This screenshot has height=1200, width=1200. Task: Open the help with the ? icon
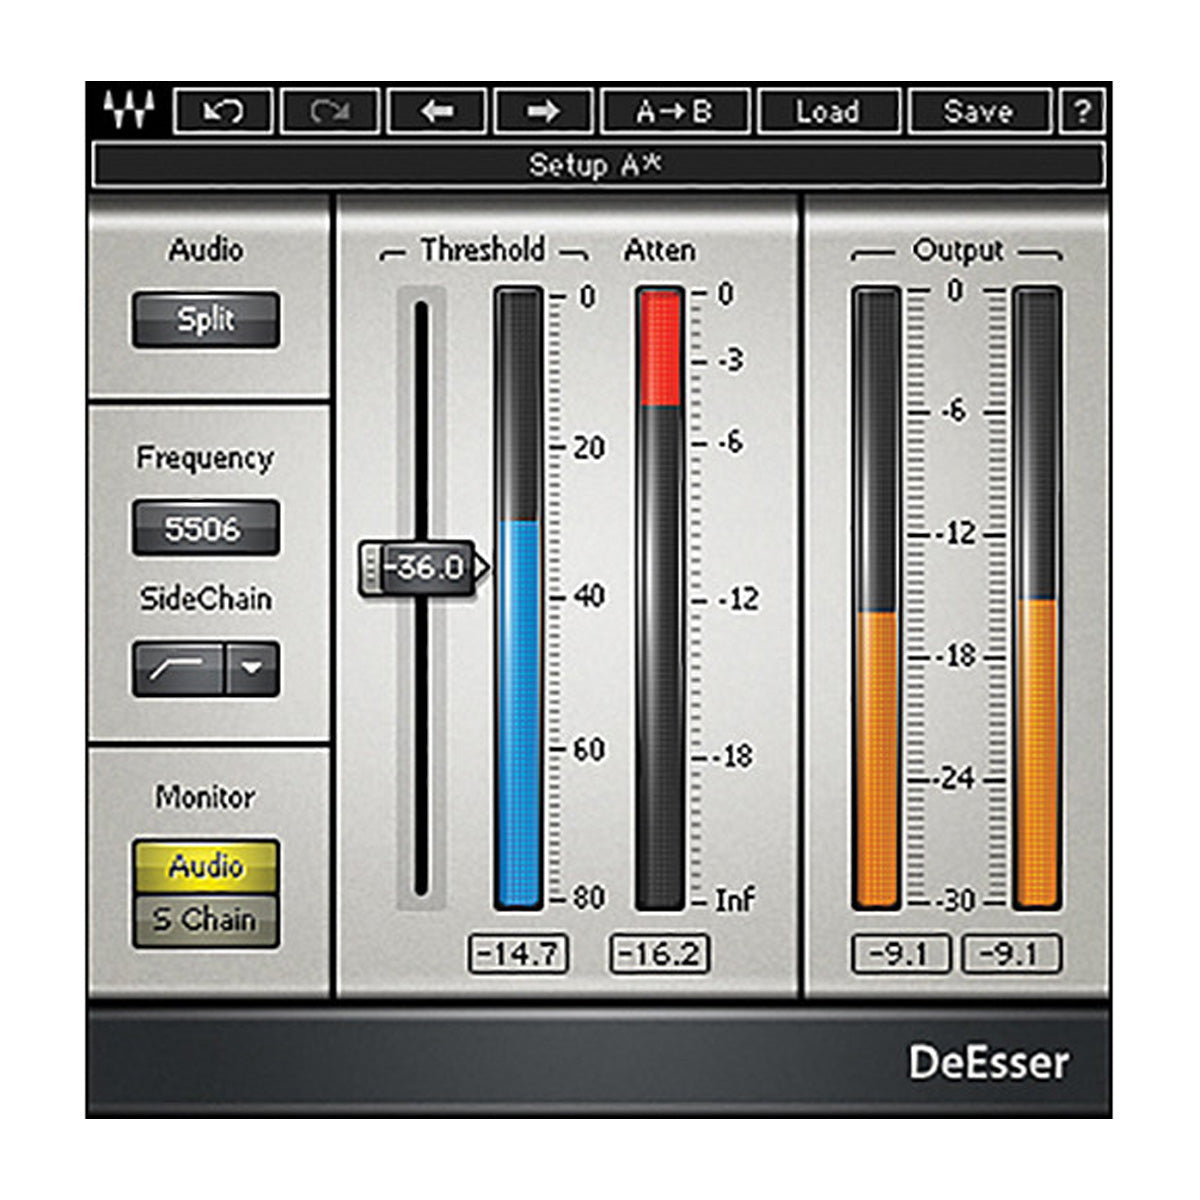(x=1082, y=110)
